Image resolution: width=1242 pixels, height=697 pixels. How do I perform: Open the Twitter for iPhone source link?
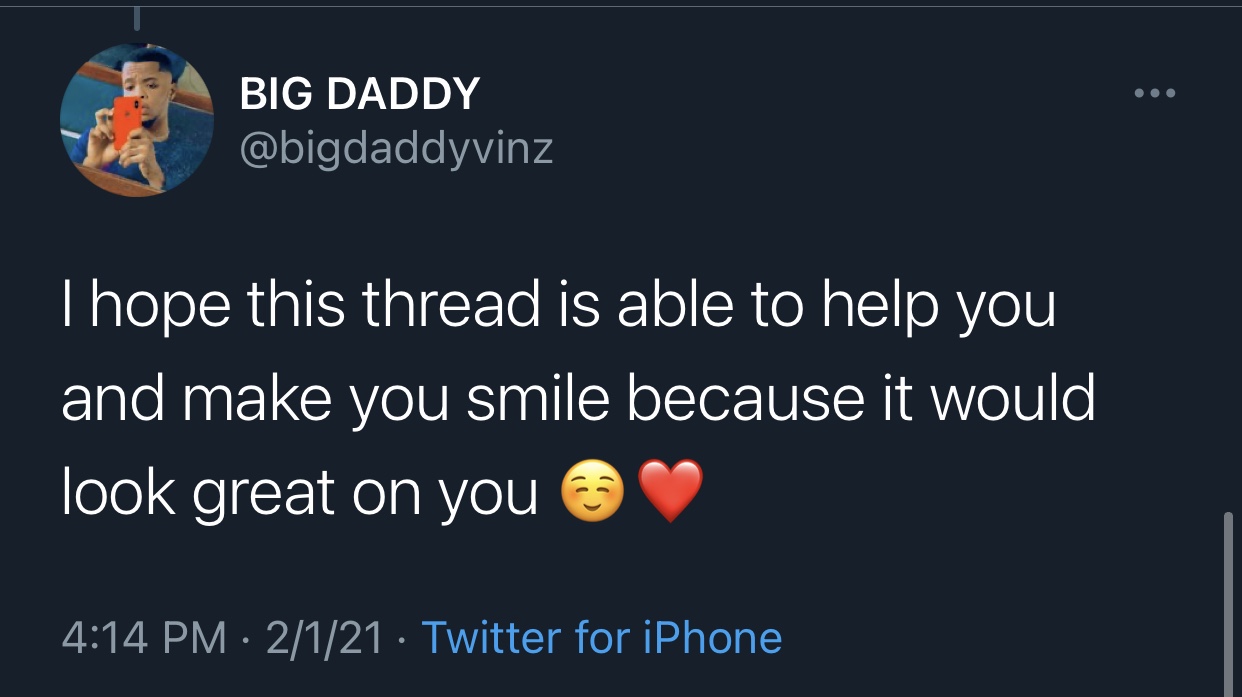pyautogui.click(x=602, y=637)
